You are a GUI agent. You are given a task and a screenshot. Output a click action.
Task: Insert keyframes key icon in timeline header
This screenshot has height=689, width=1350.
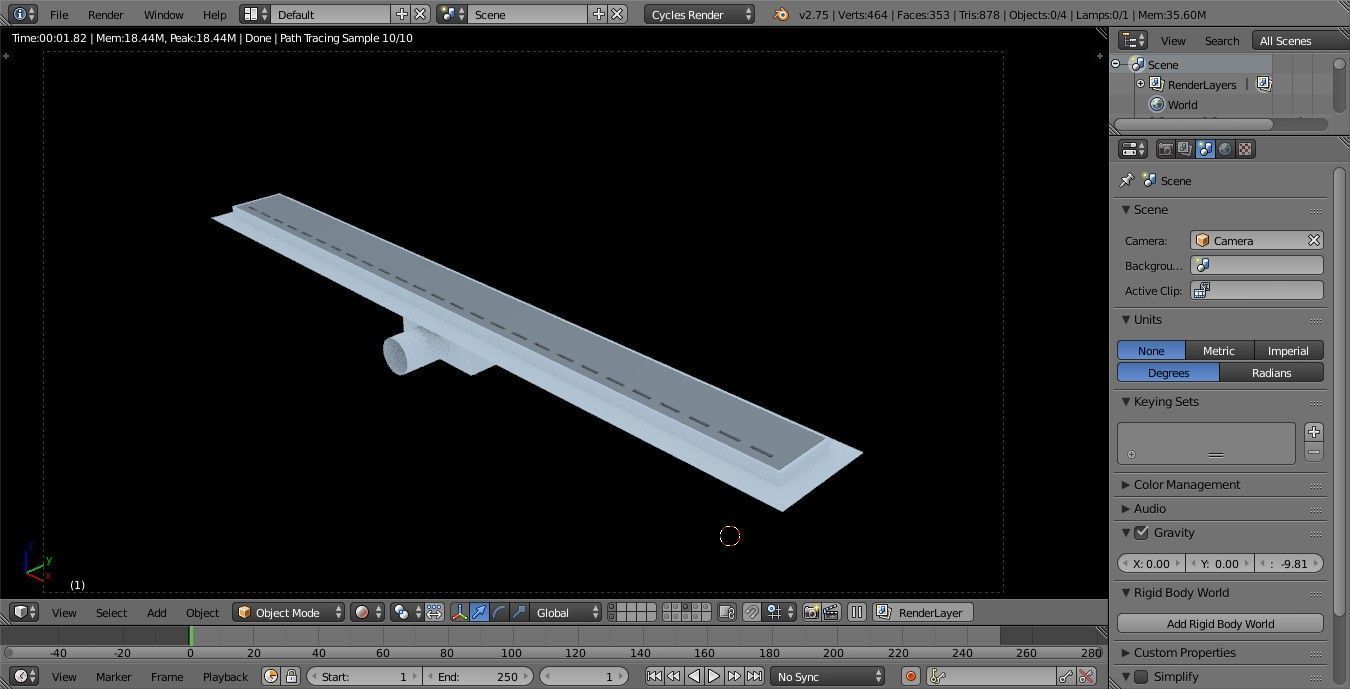[x=1066, y=676]
